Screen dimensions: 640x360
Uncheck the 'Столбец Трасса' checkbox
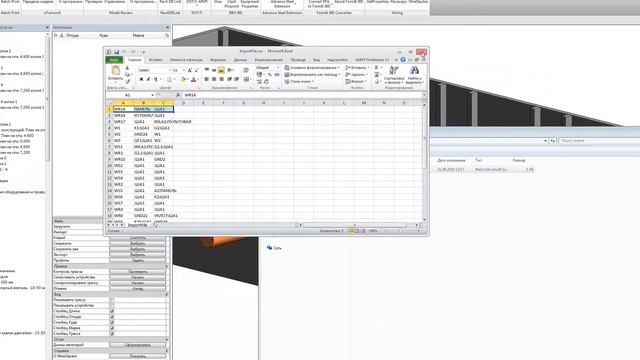tap(112, 334)
